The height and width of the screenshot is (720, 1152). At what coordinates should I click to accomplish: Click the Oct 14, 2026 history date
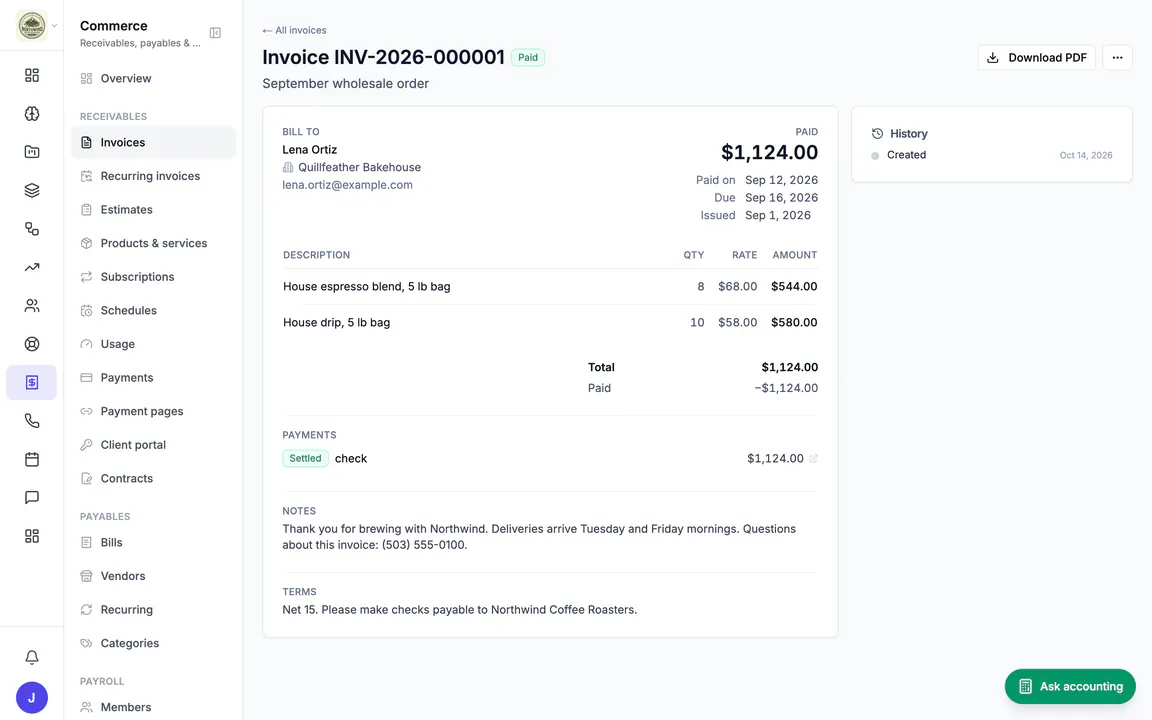click(1086, 155)
